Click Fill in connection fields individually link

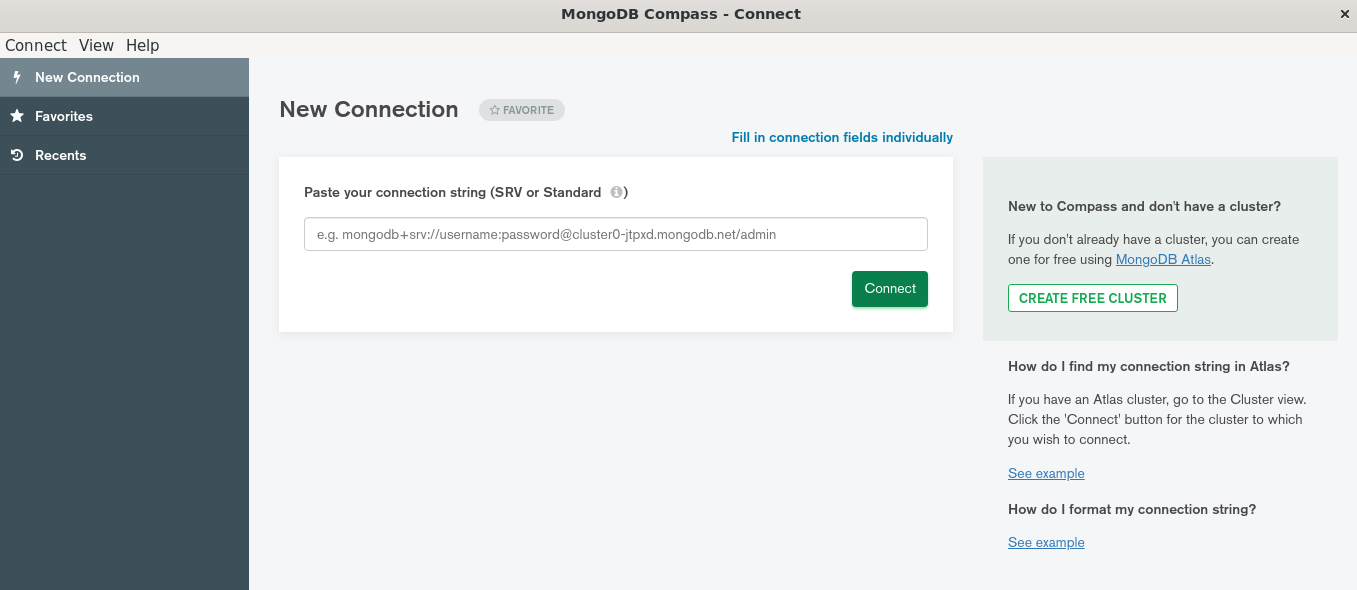click(842, 137)
